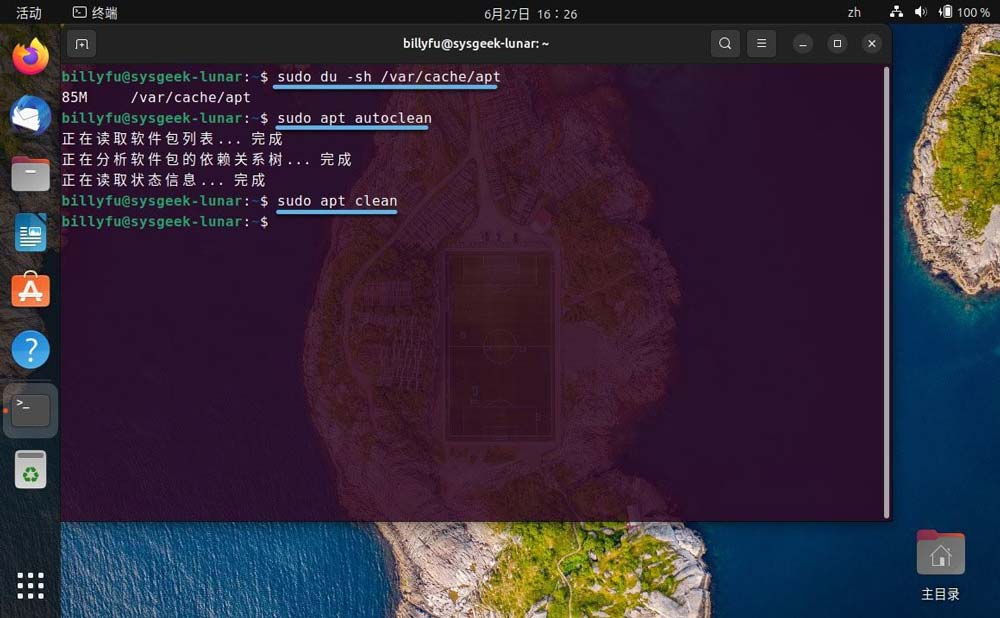Open Ubuntu Software app store
1000x618 pixels.
pyautogui.click(x=31, y=291)
